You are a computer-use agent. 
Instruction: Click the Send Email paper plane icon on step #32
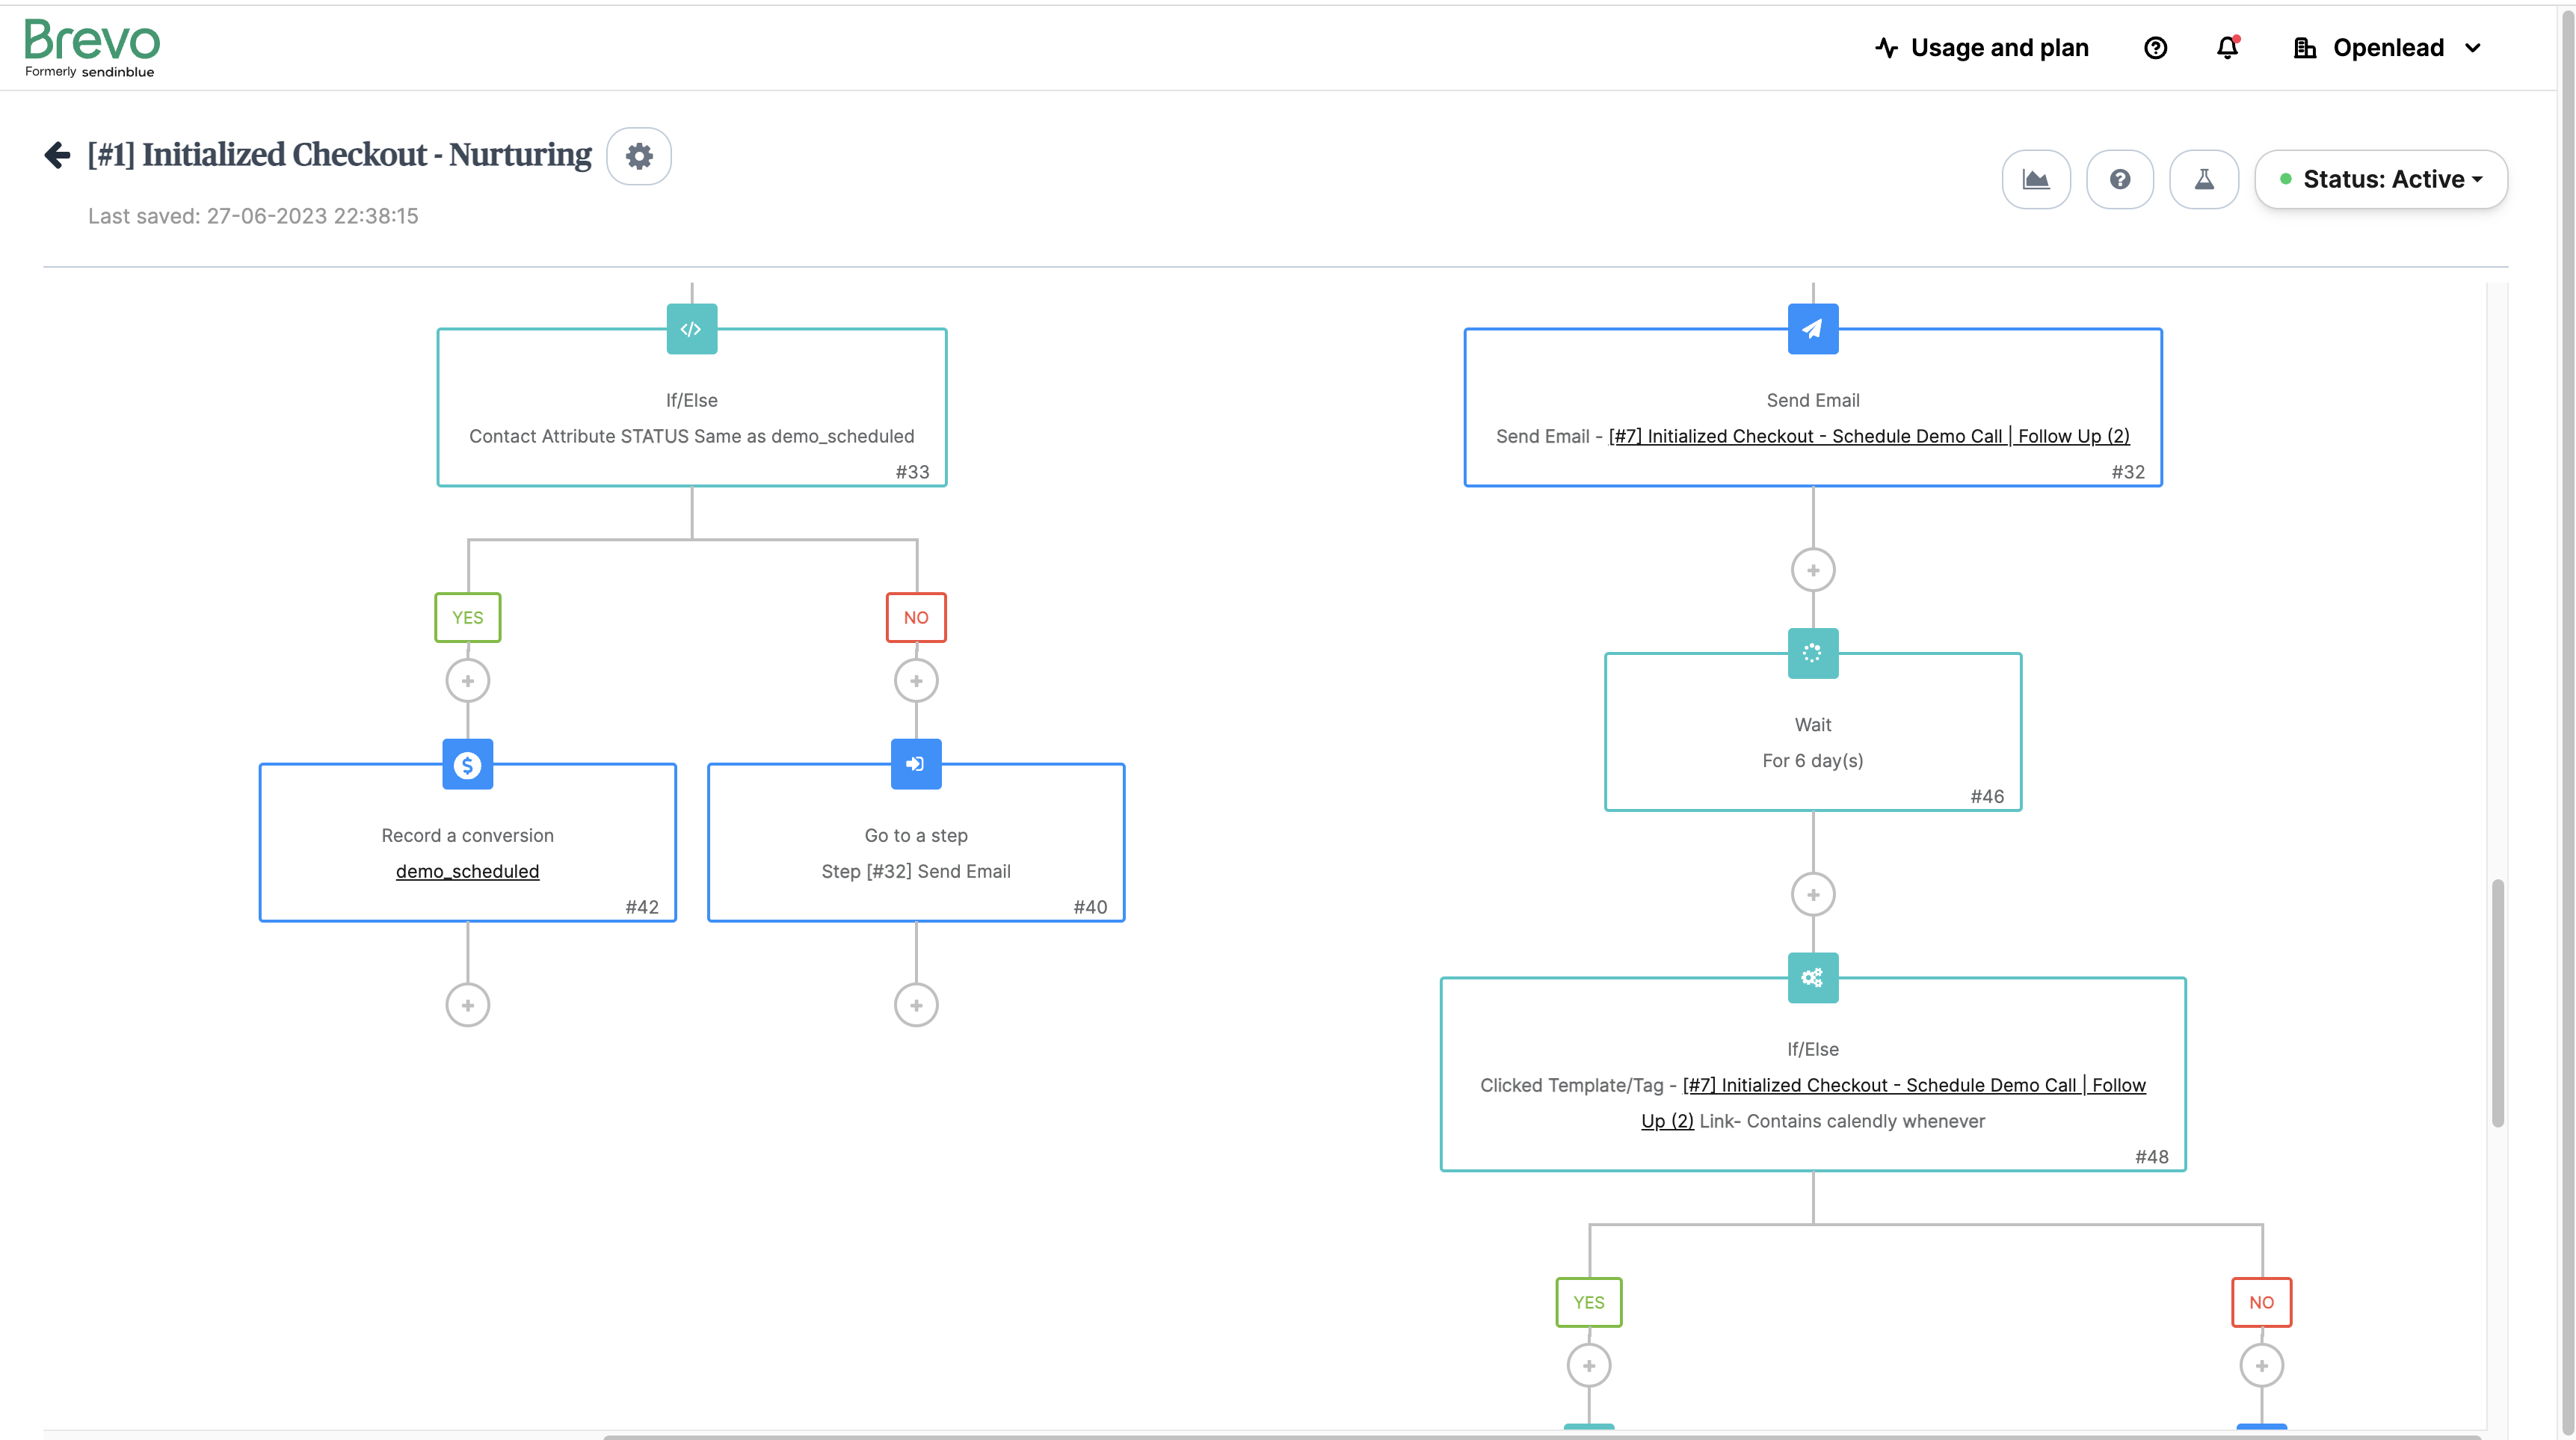click(x=1812, y=329)
